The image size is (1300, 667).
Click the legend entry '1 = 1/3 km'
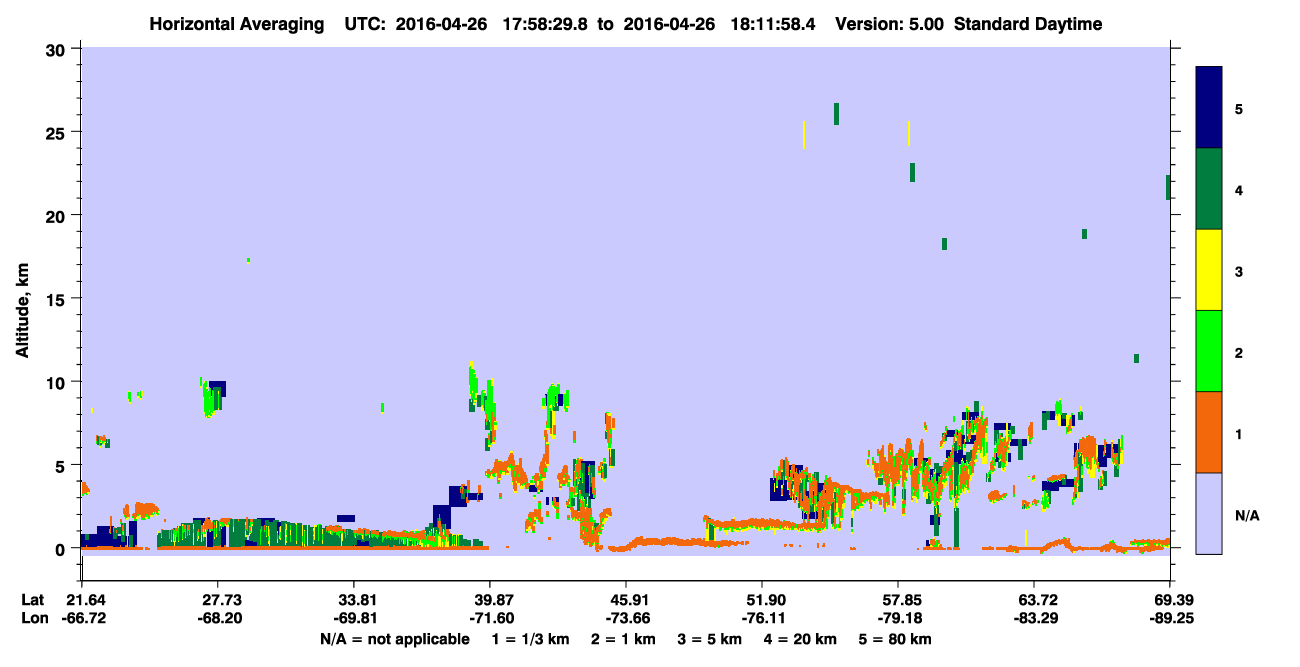[x=531, y=639]
